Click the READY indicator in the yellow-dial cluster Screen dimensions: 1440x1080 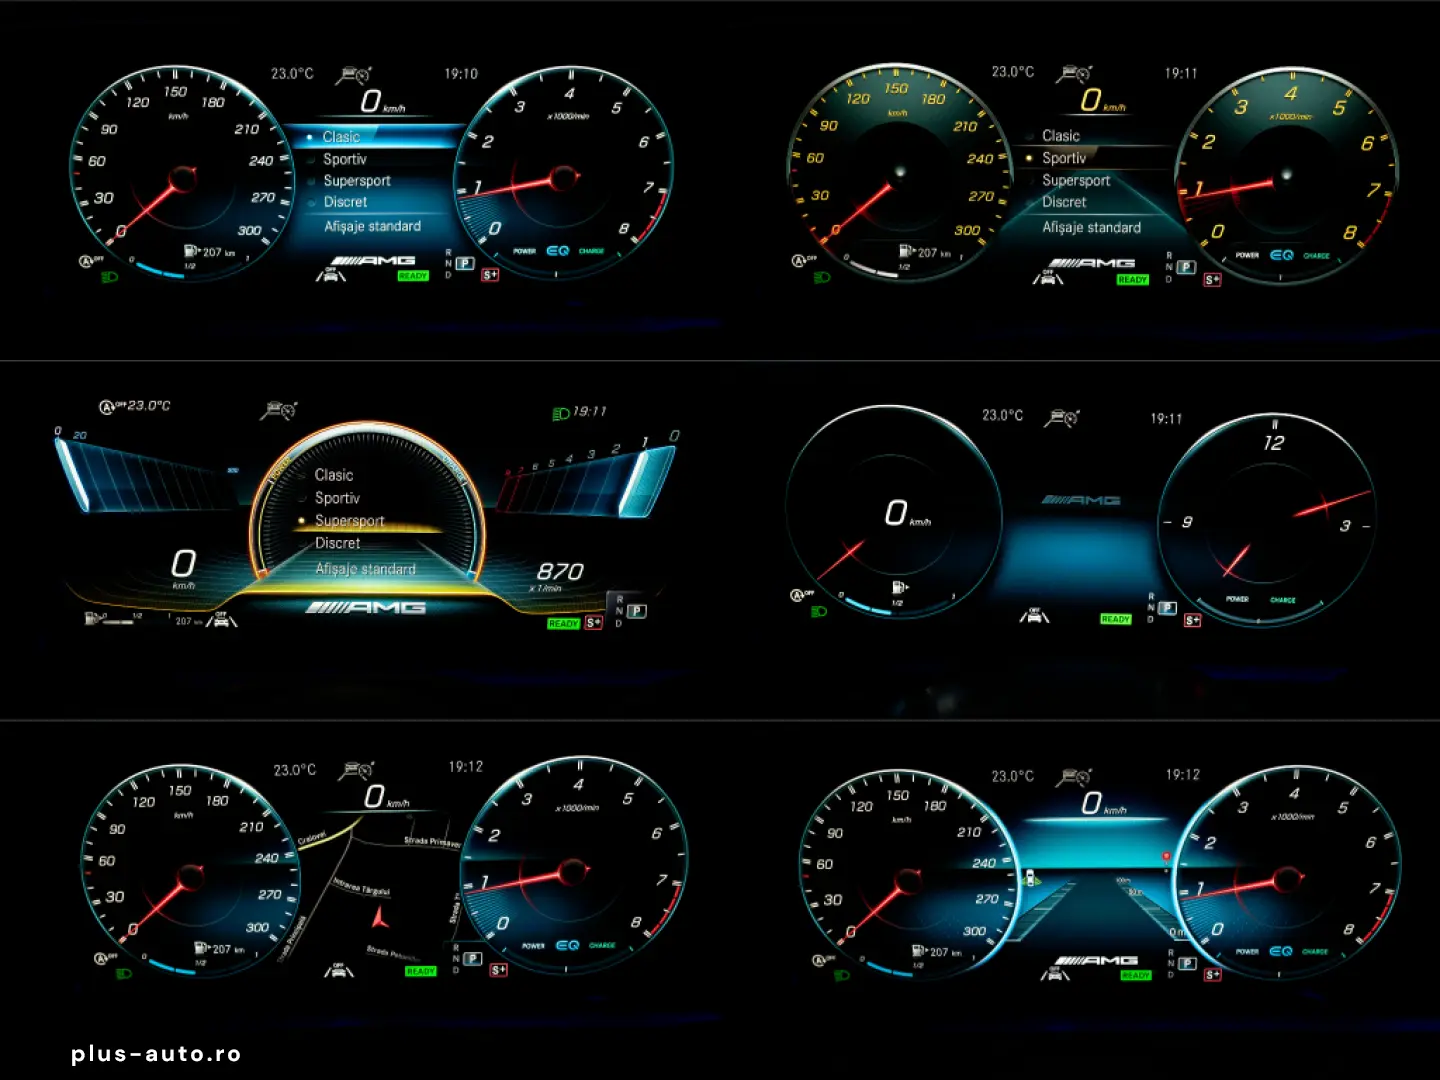1132,280
